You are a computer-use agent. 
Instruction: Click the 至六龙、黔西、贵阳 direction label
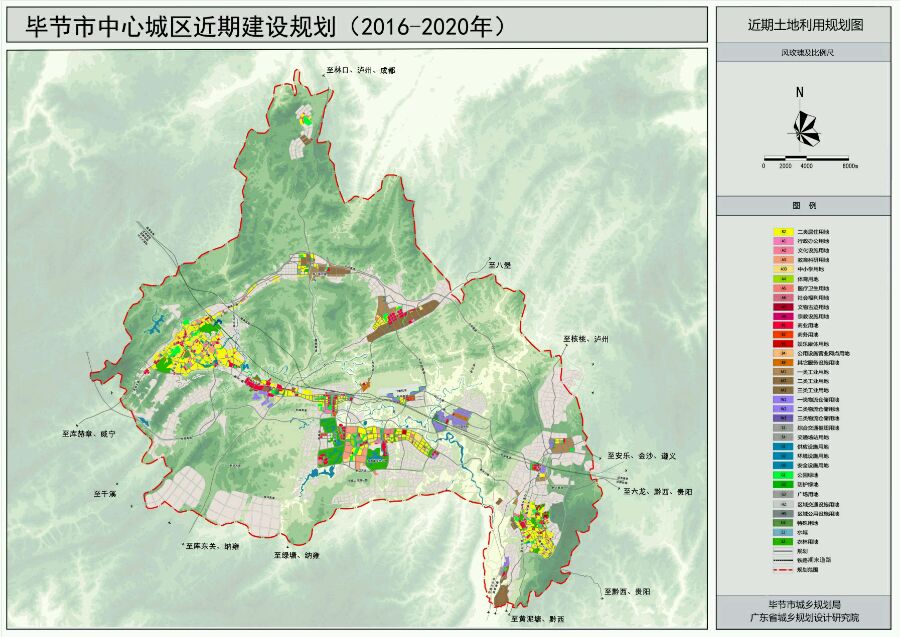coord(658,492)
